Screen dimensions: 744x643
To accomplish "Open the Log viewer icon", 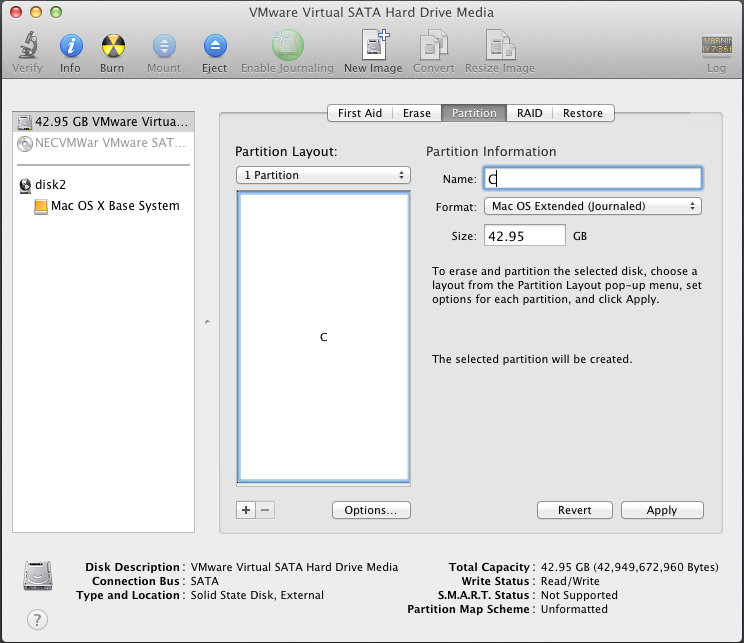I will click(716, 46).
